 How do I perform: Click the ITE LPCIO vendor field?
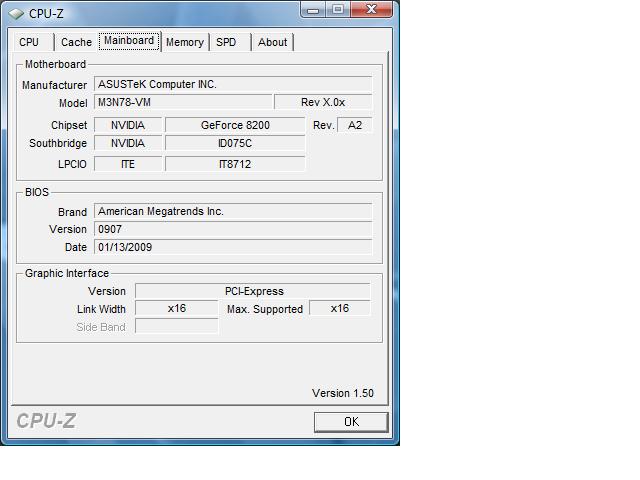click(128, 164)
